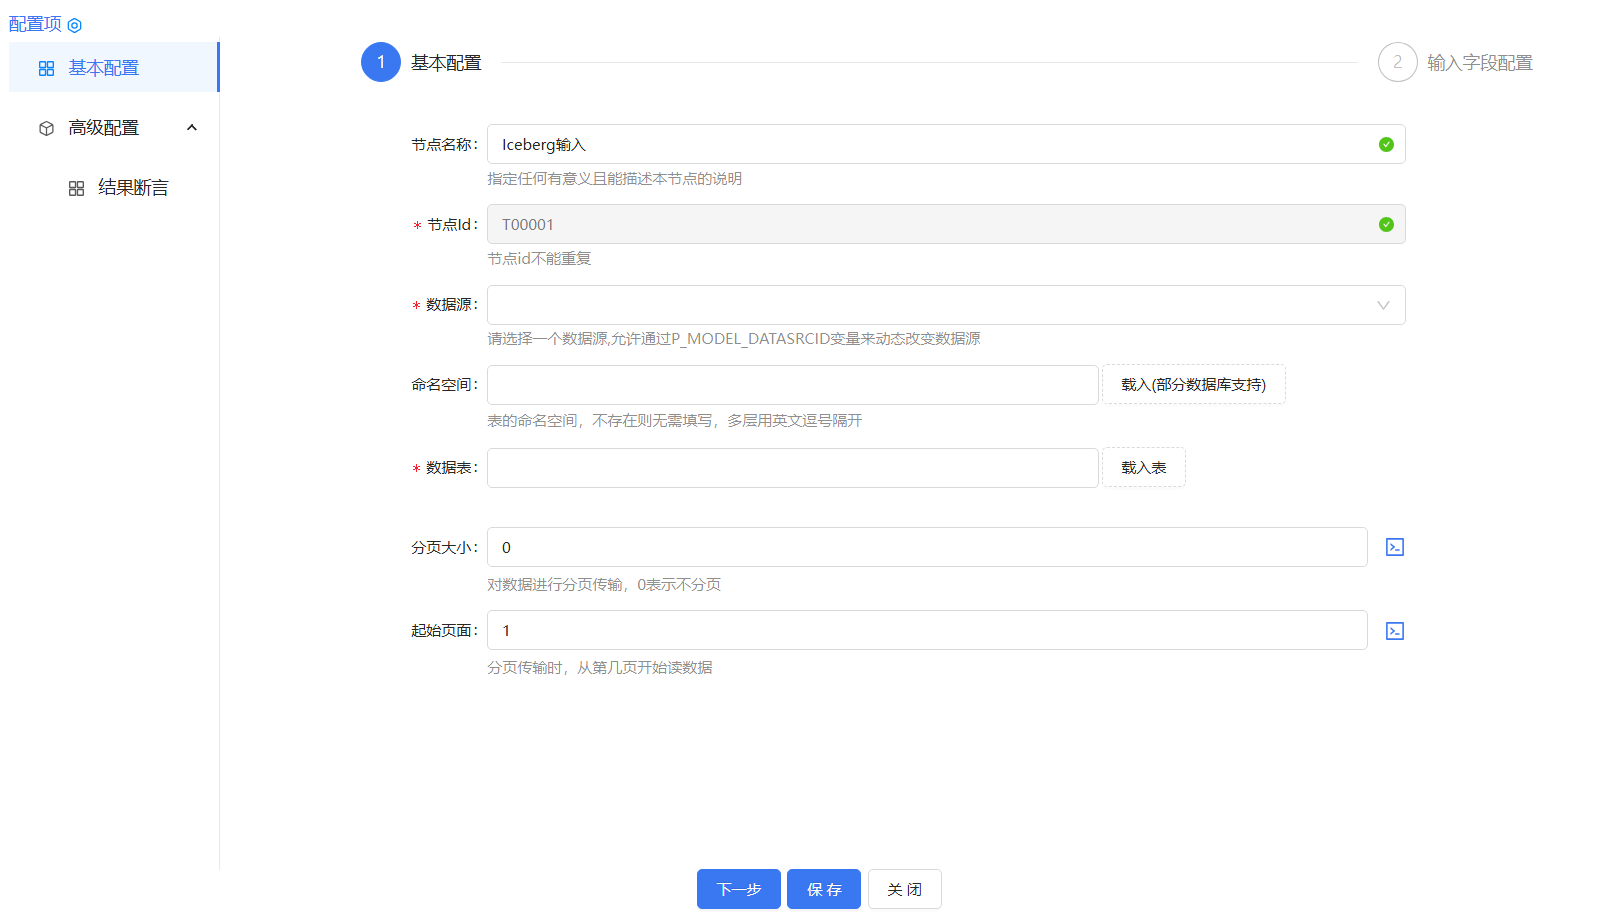Image resolution: width=1612 pixels, height=922 pixels.
Task: Click the target icon beside 配置项 title
Action: pos(74,24)
